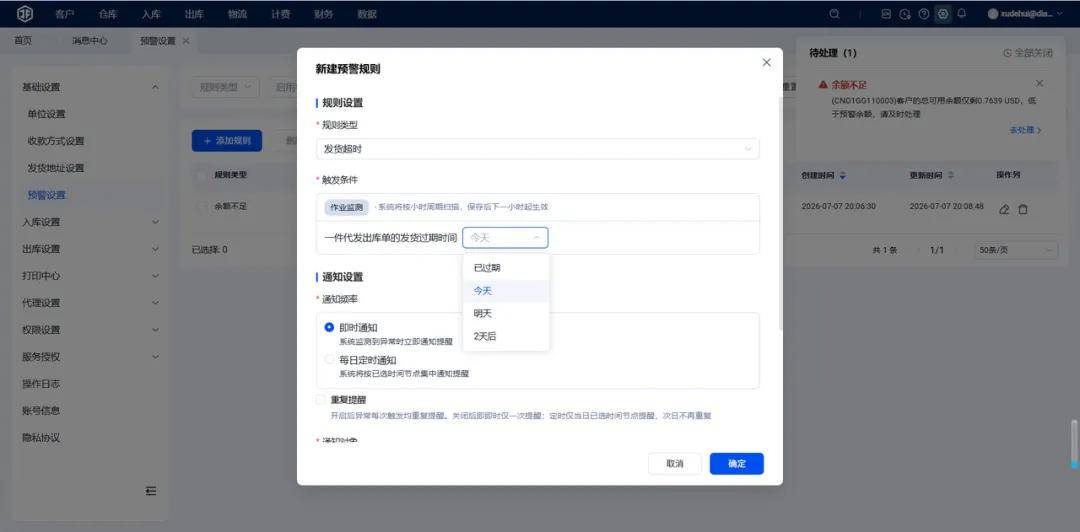Open the message inbox icon in the header
The image size is (1080, 532).
point(886,14)
